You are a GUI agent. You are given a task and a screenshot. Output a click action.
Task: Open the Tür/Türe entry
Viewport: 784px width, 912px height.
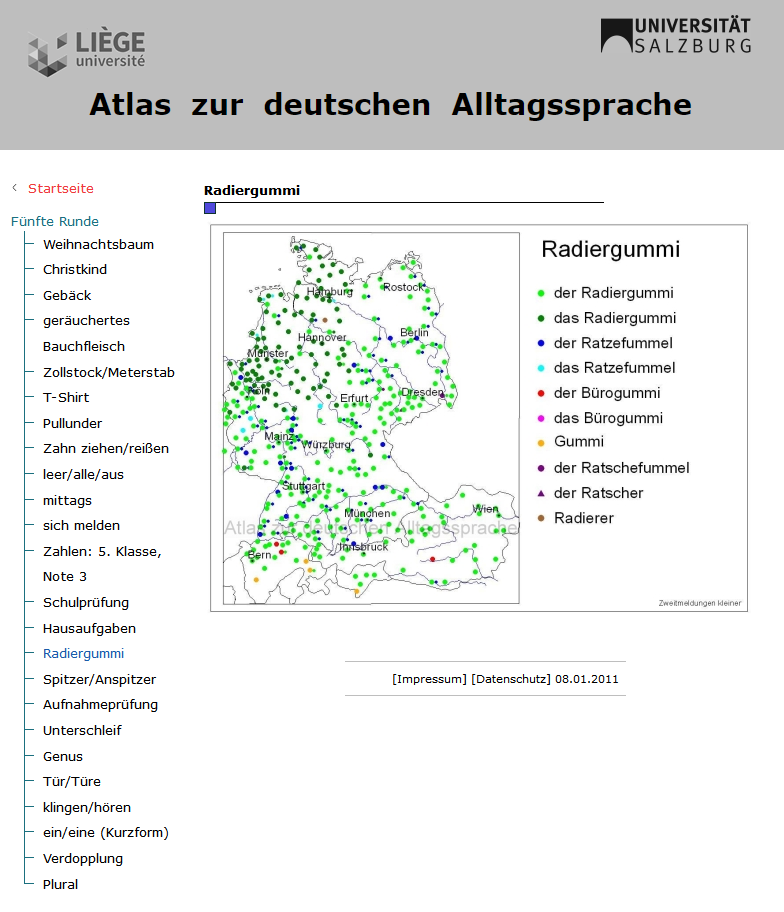tap(72, 781)
